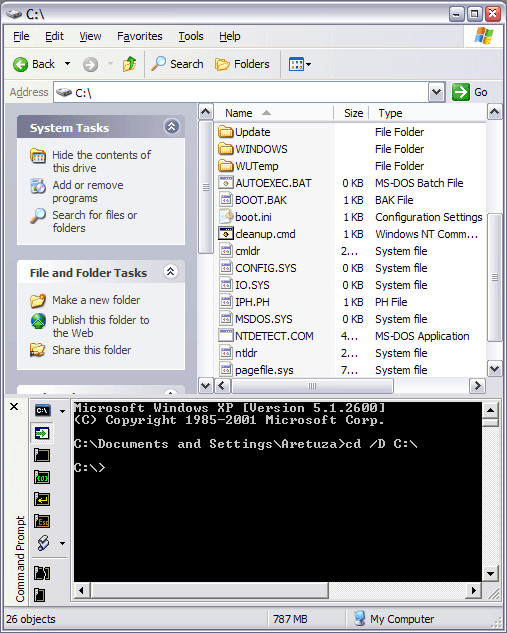Open the File menu
Image resolution: width=507 pixels, height=633 pixels.
[21, 36]
